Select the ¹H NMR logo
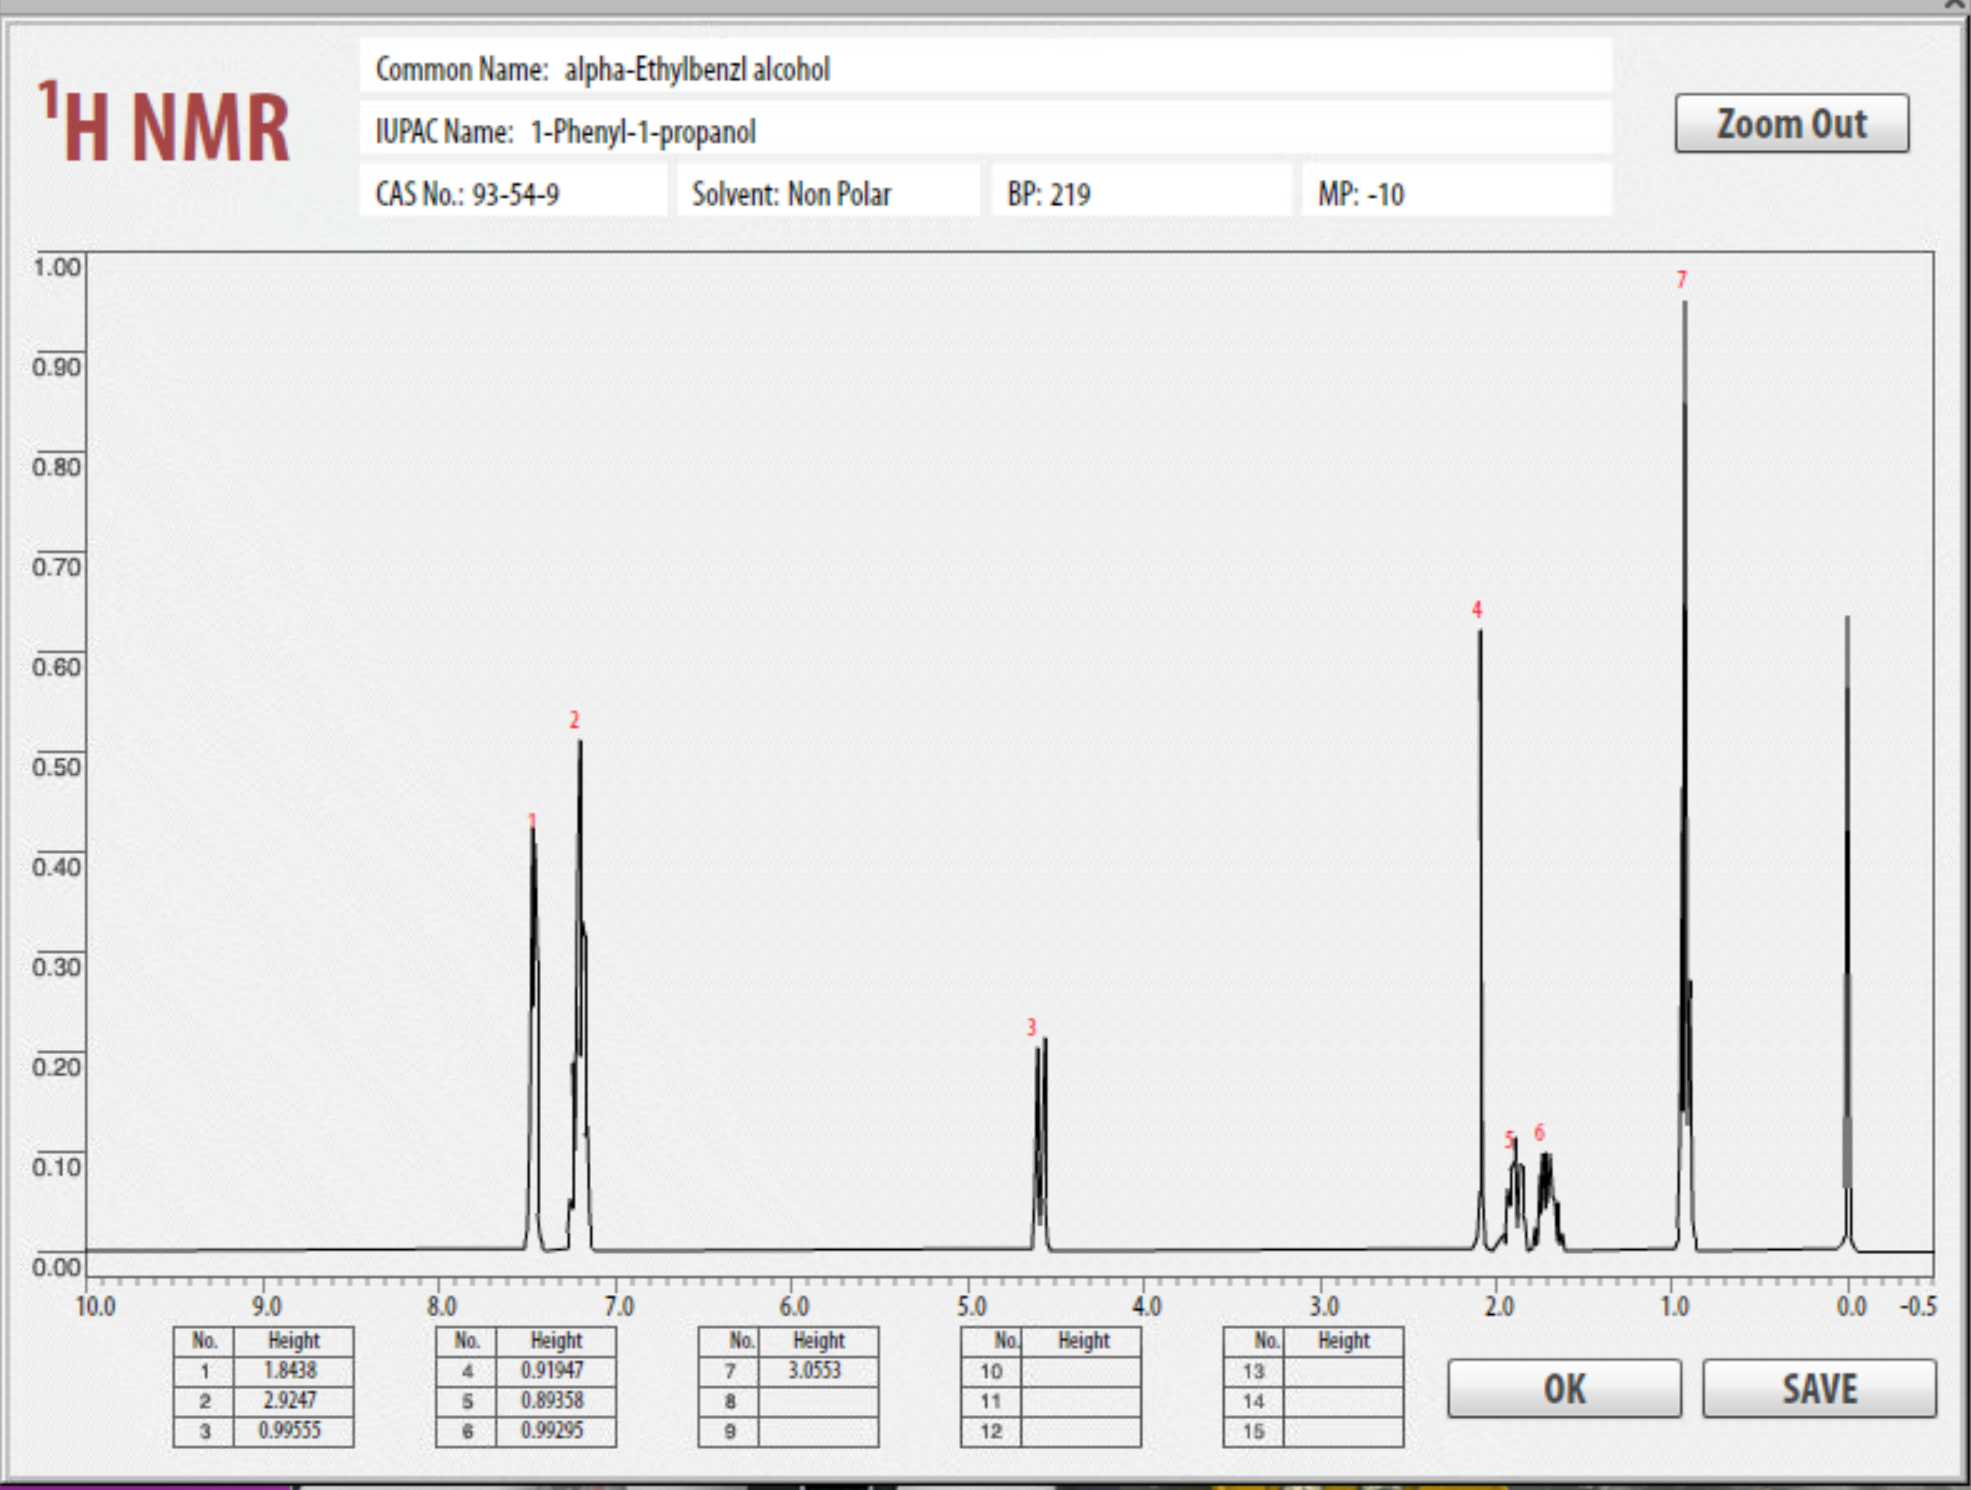1971x1490 pixels. 165,122
